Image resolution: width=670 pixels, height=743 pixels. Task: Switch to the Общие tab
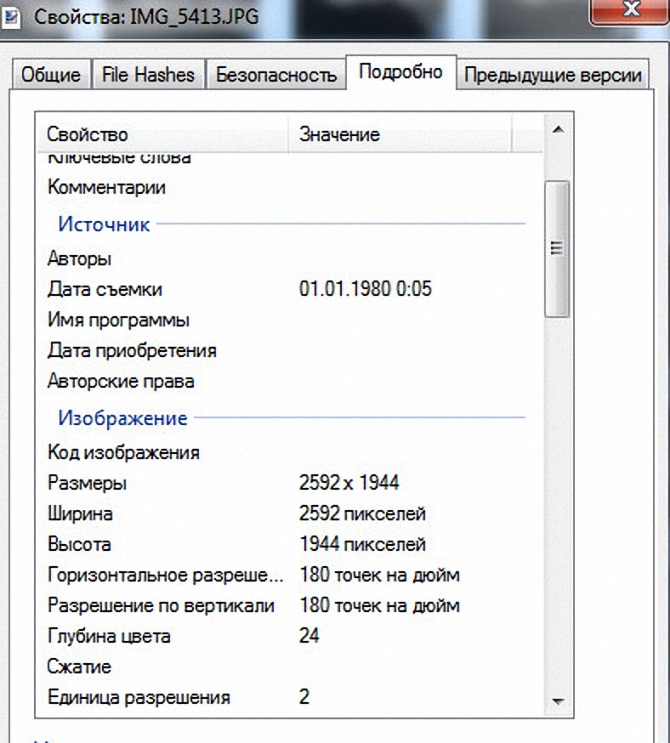[x=51, y=74]
